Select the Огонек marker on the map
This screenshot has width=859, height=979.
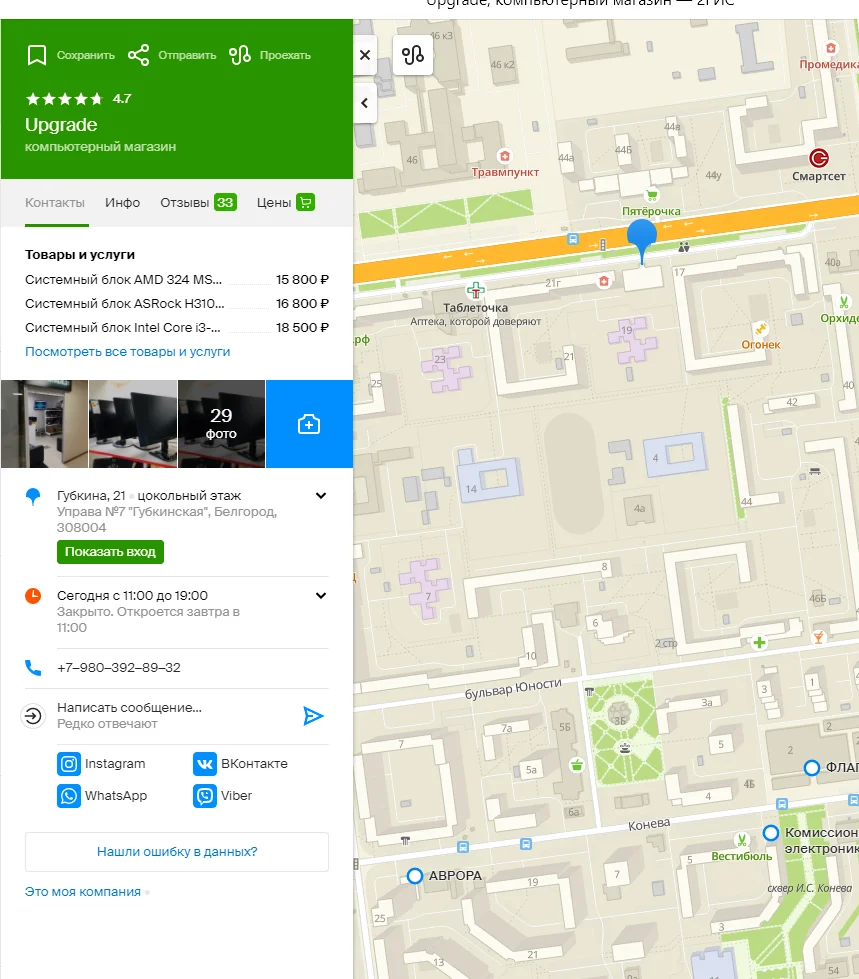760,329
